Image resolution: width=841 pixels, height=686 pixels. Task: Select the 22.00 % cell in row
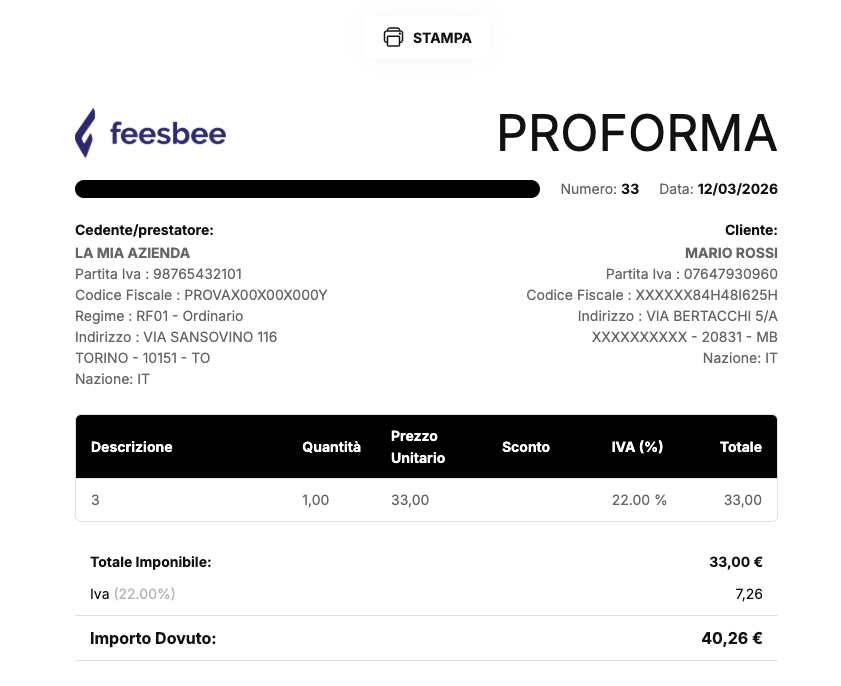pos(639,500)
